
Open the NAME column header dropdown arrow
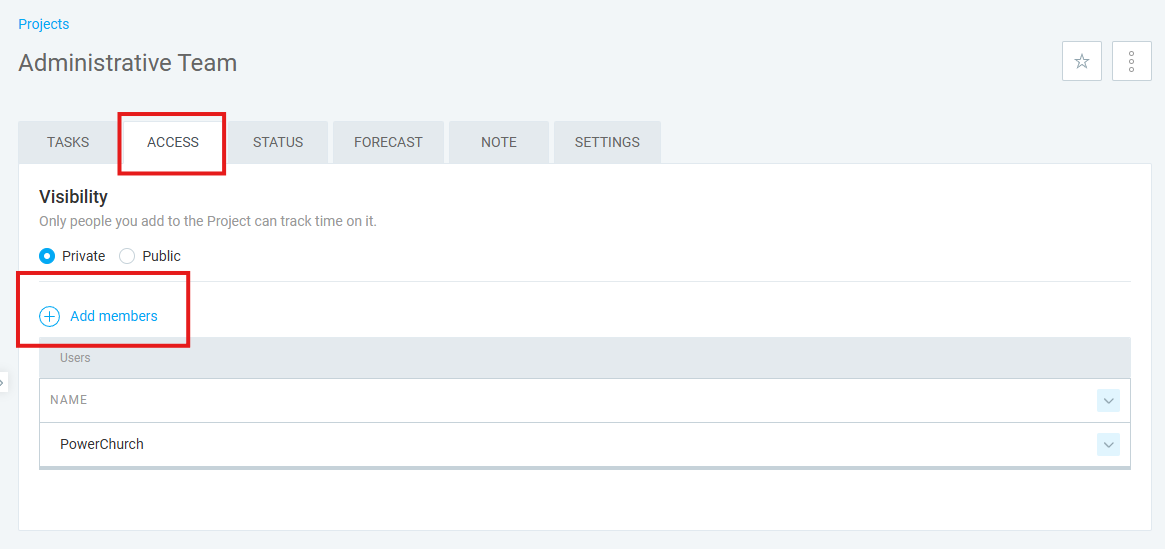(1109, 400)
